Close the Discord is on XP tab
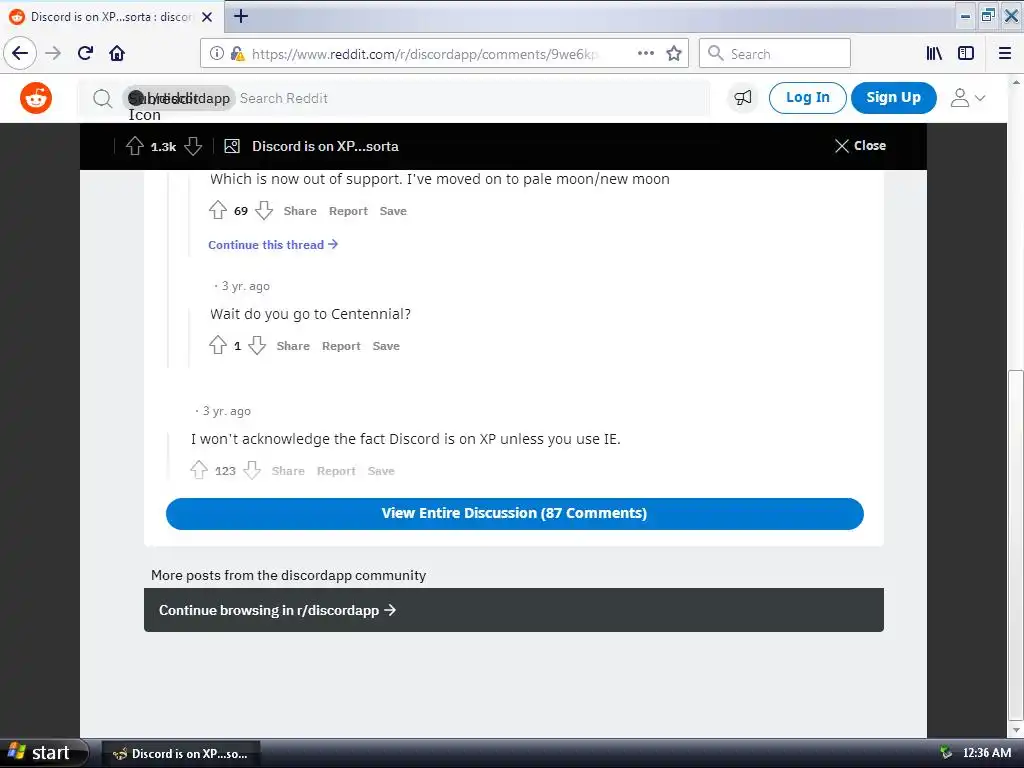This screenshot has height=768, width=1024. click(x=207, y=17)
